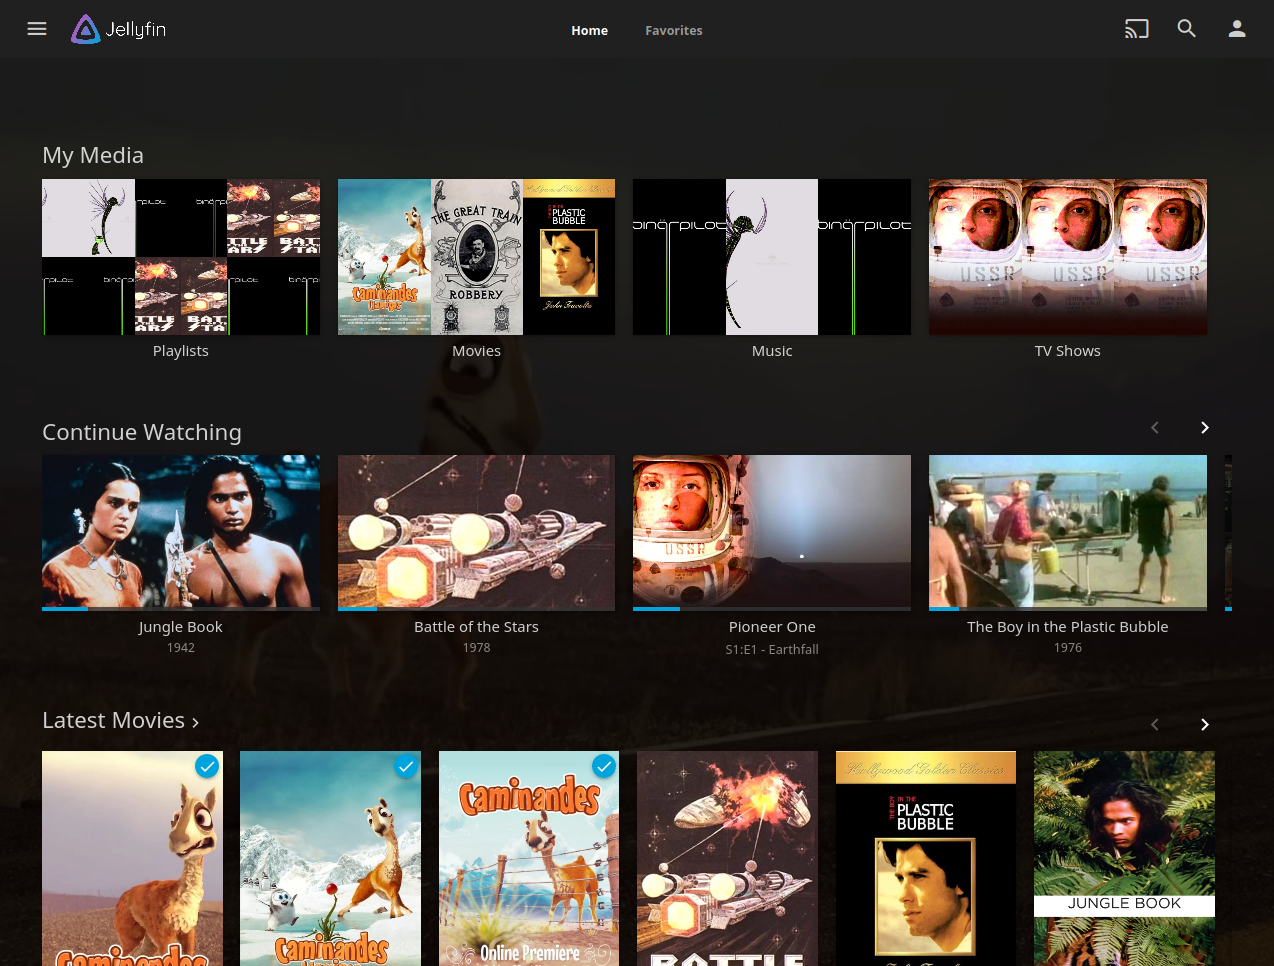Resume The Boy in the Plastic Bubble thumbnail

point(1068,533)
